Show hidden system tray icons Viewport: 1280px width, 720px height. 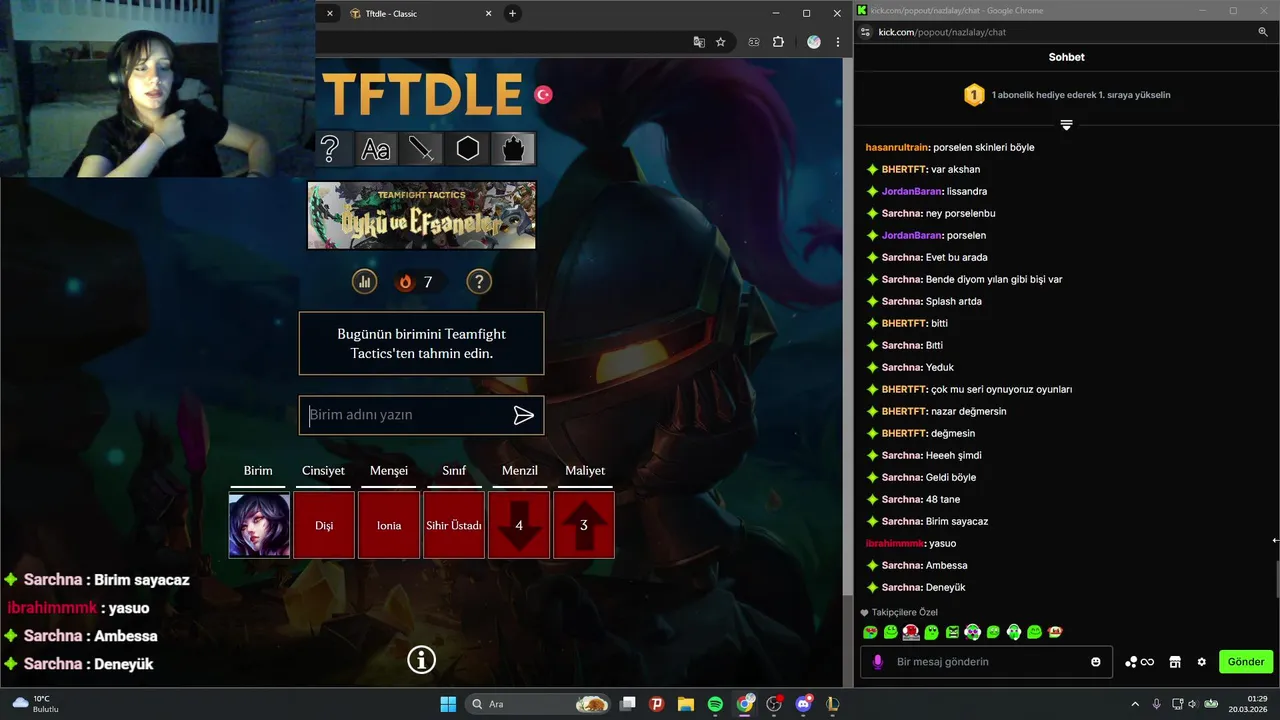click(x=1134, y=704)
